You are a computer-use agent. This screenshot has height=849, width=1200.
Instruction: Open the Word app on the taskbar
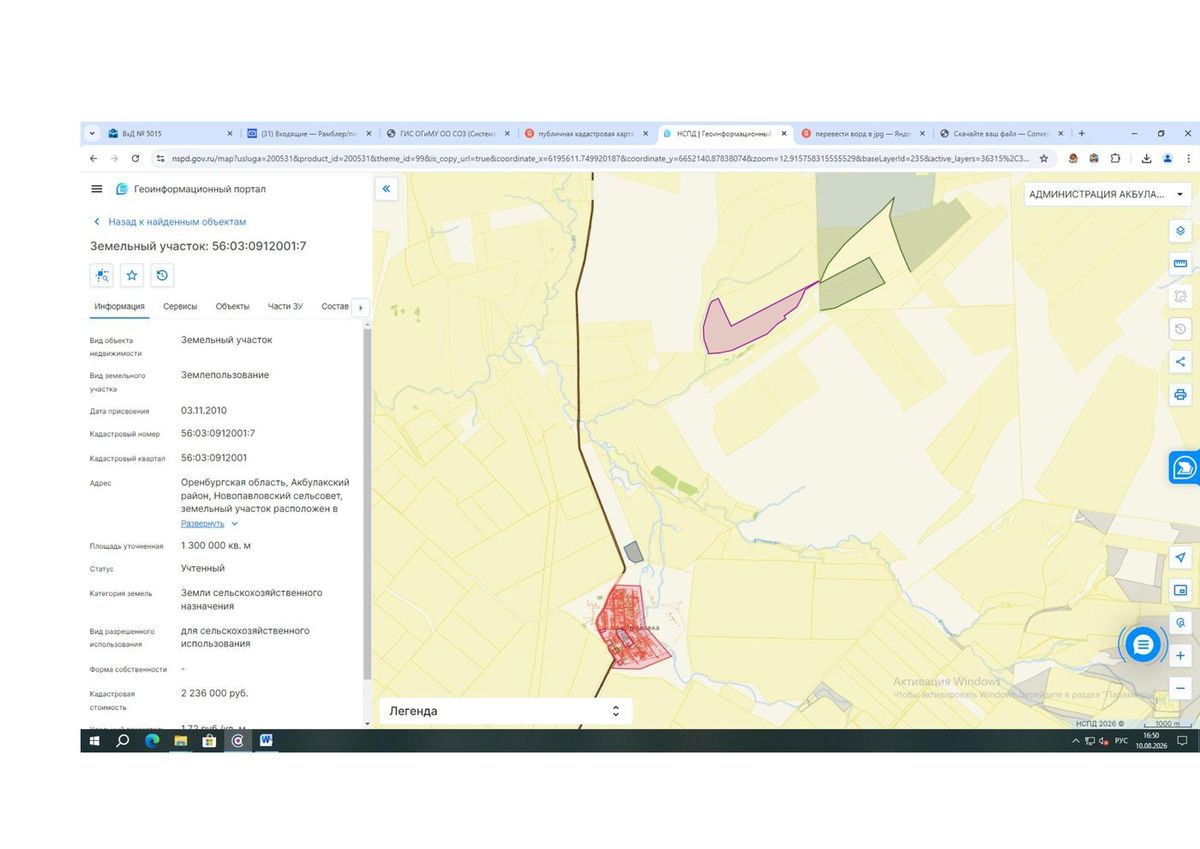tap(267, 741)
